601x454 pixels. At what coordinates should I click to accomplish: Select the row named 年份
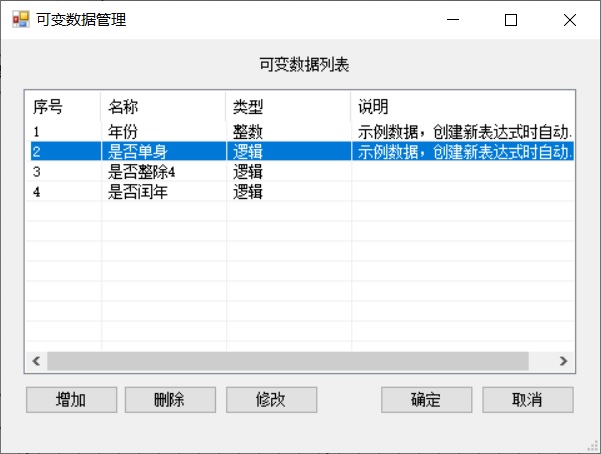(302, 132)
